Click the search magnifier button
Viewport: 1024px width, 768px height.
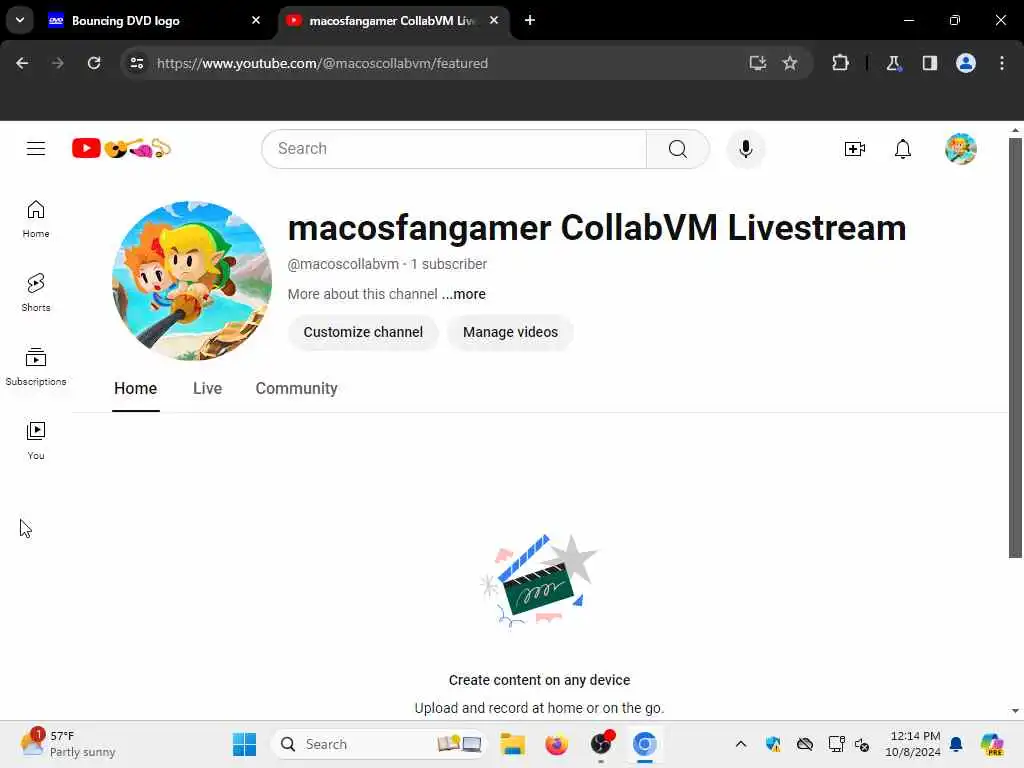(677, 149)
